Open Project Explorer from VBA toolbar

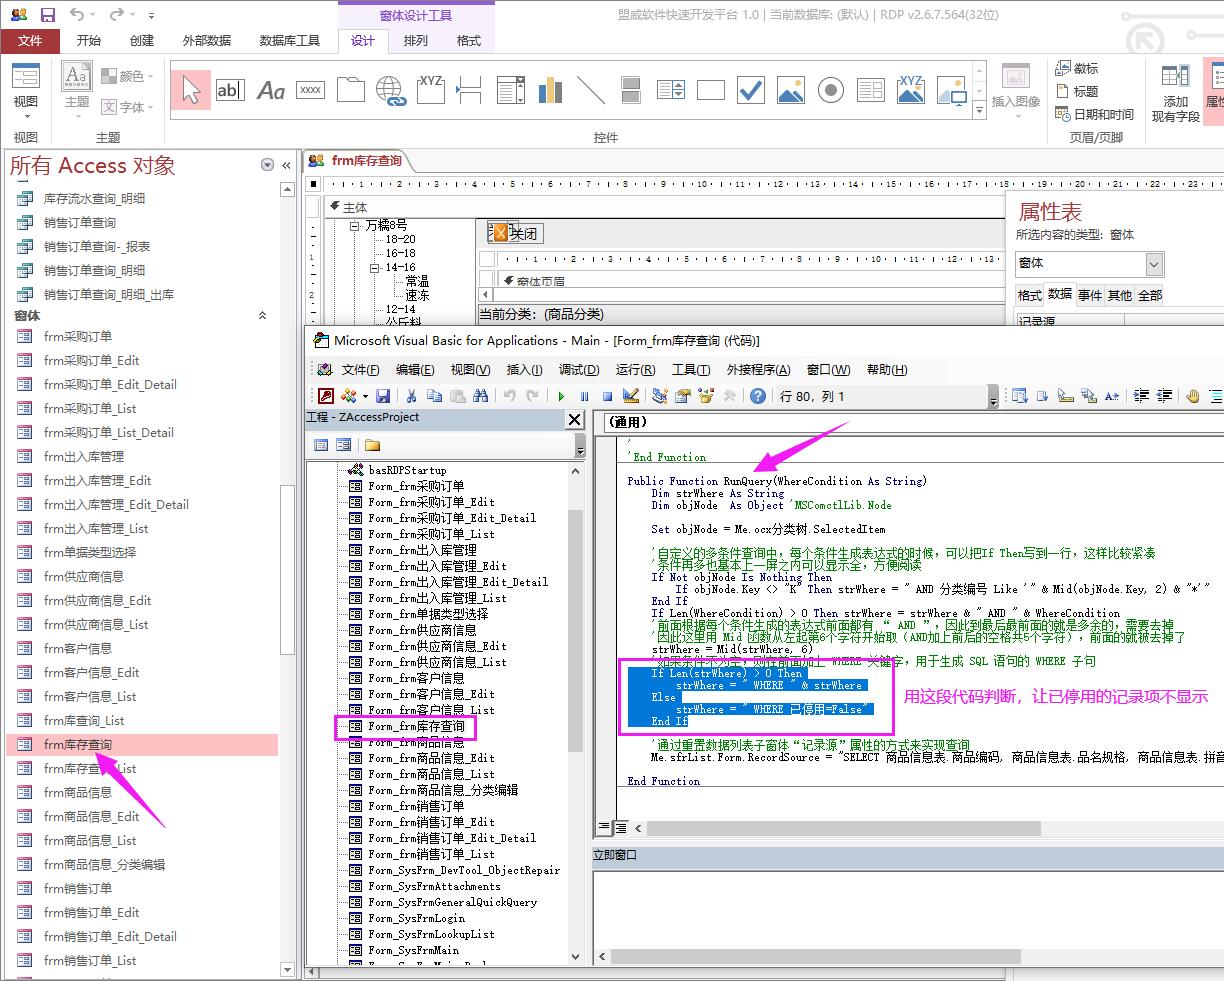point(660,396)
